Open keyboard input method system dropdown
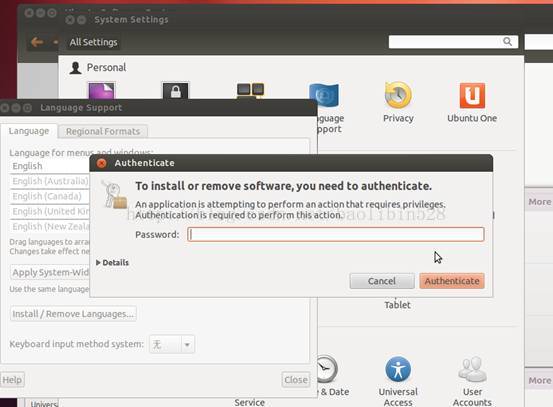Viewport: 553px width, 407px height. click(172, 344)
